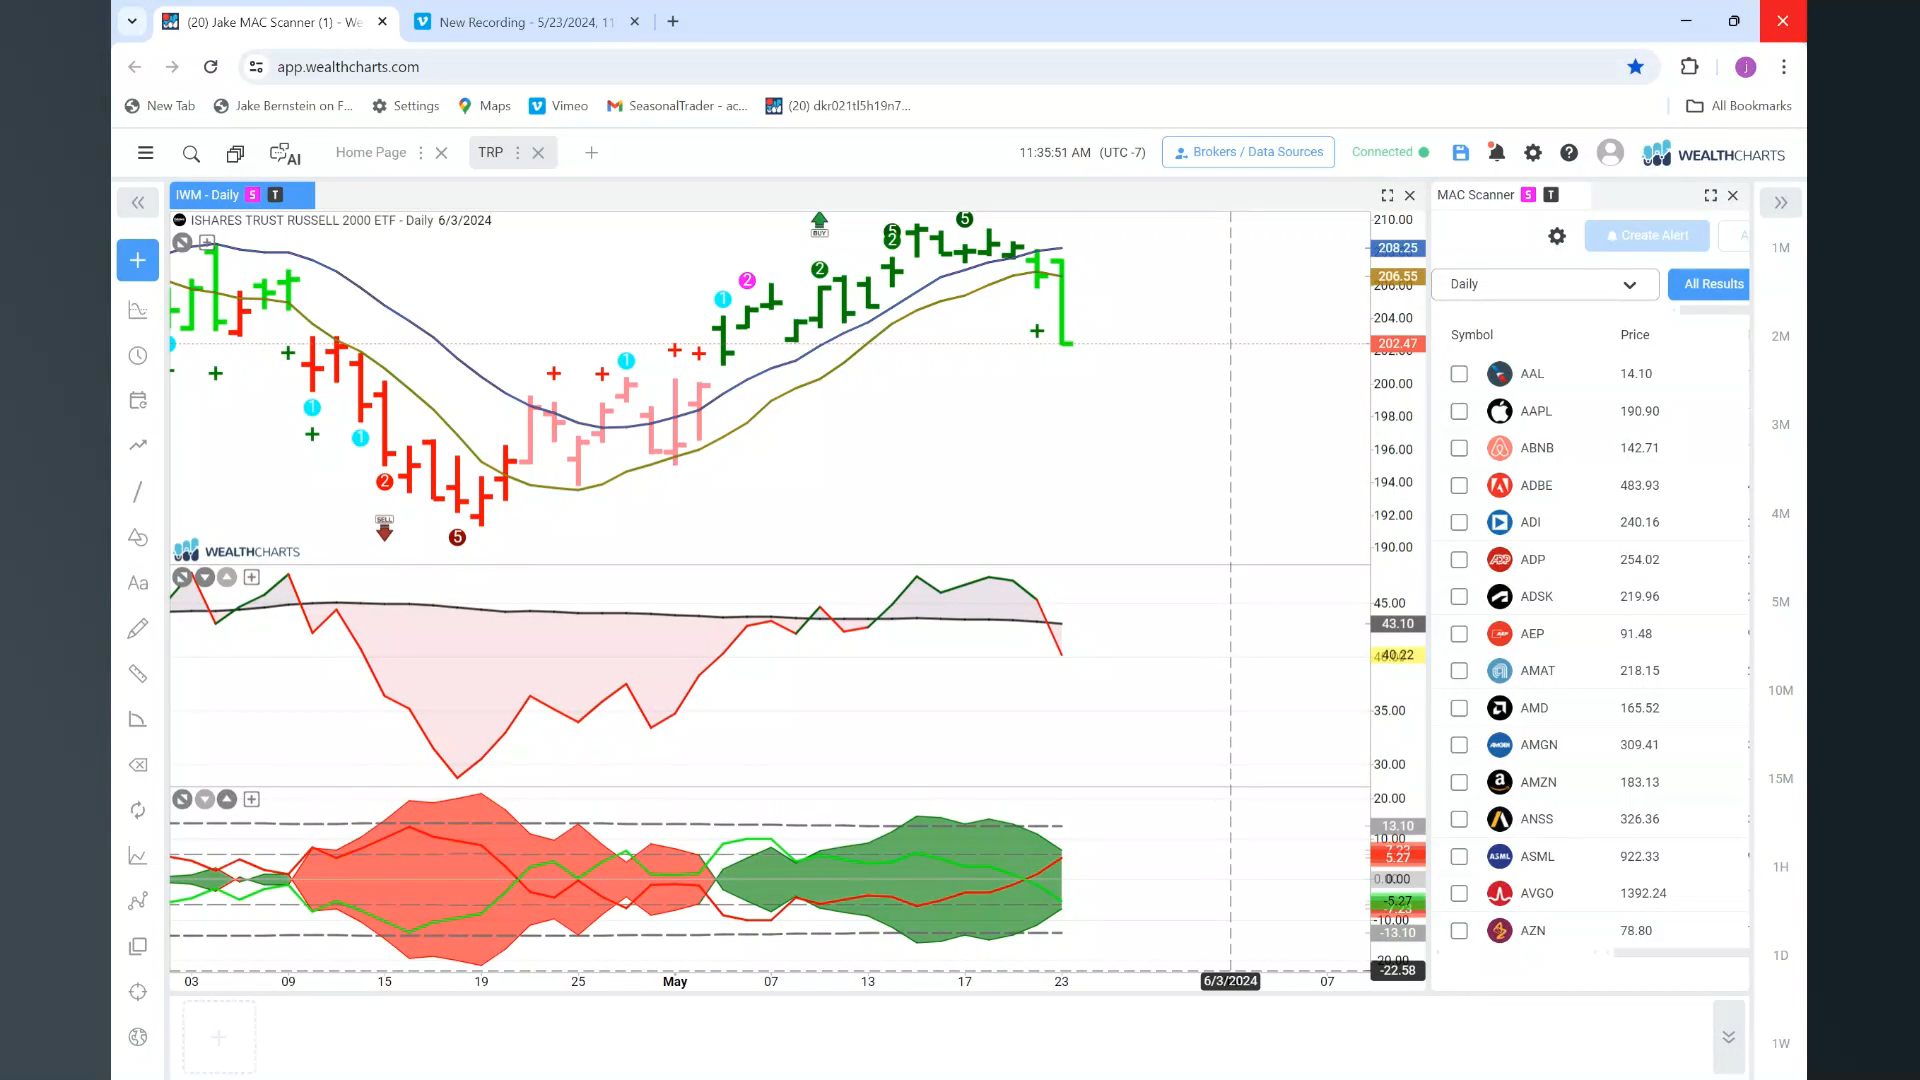Screen dimensions: 1920x1080
Task: Select the shapes drawing tool
Action: click(138, 538)
